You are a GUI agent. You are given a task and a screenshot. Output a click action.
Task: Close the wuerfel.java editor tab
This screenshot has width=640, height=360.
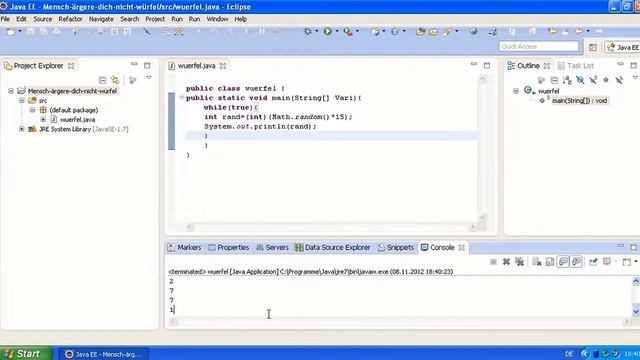[223, 66]
